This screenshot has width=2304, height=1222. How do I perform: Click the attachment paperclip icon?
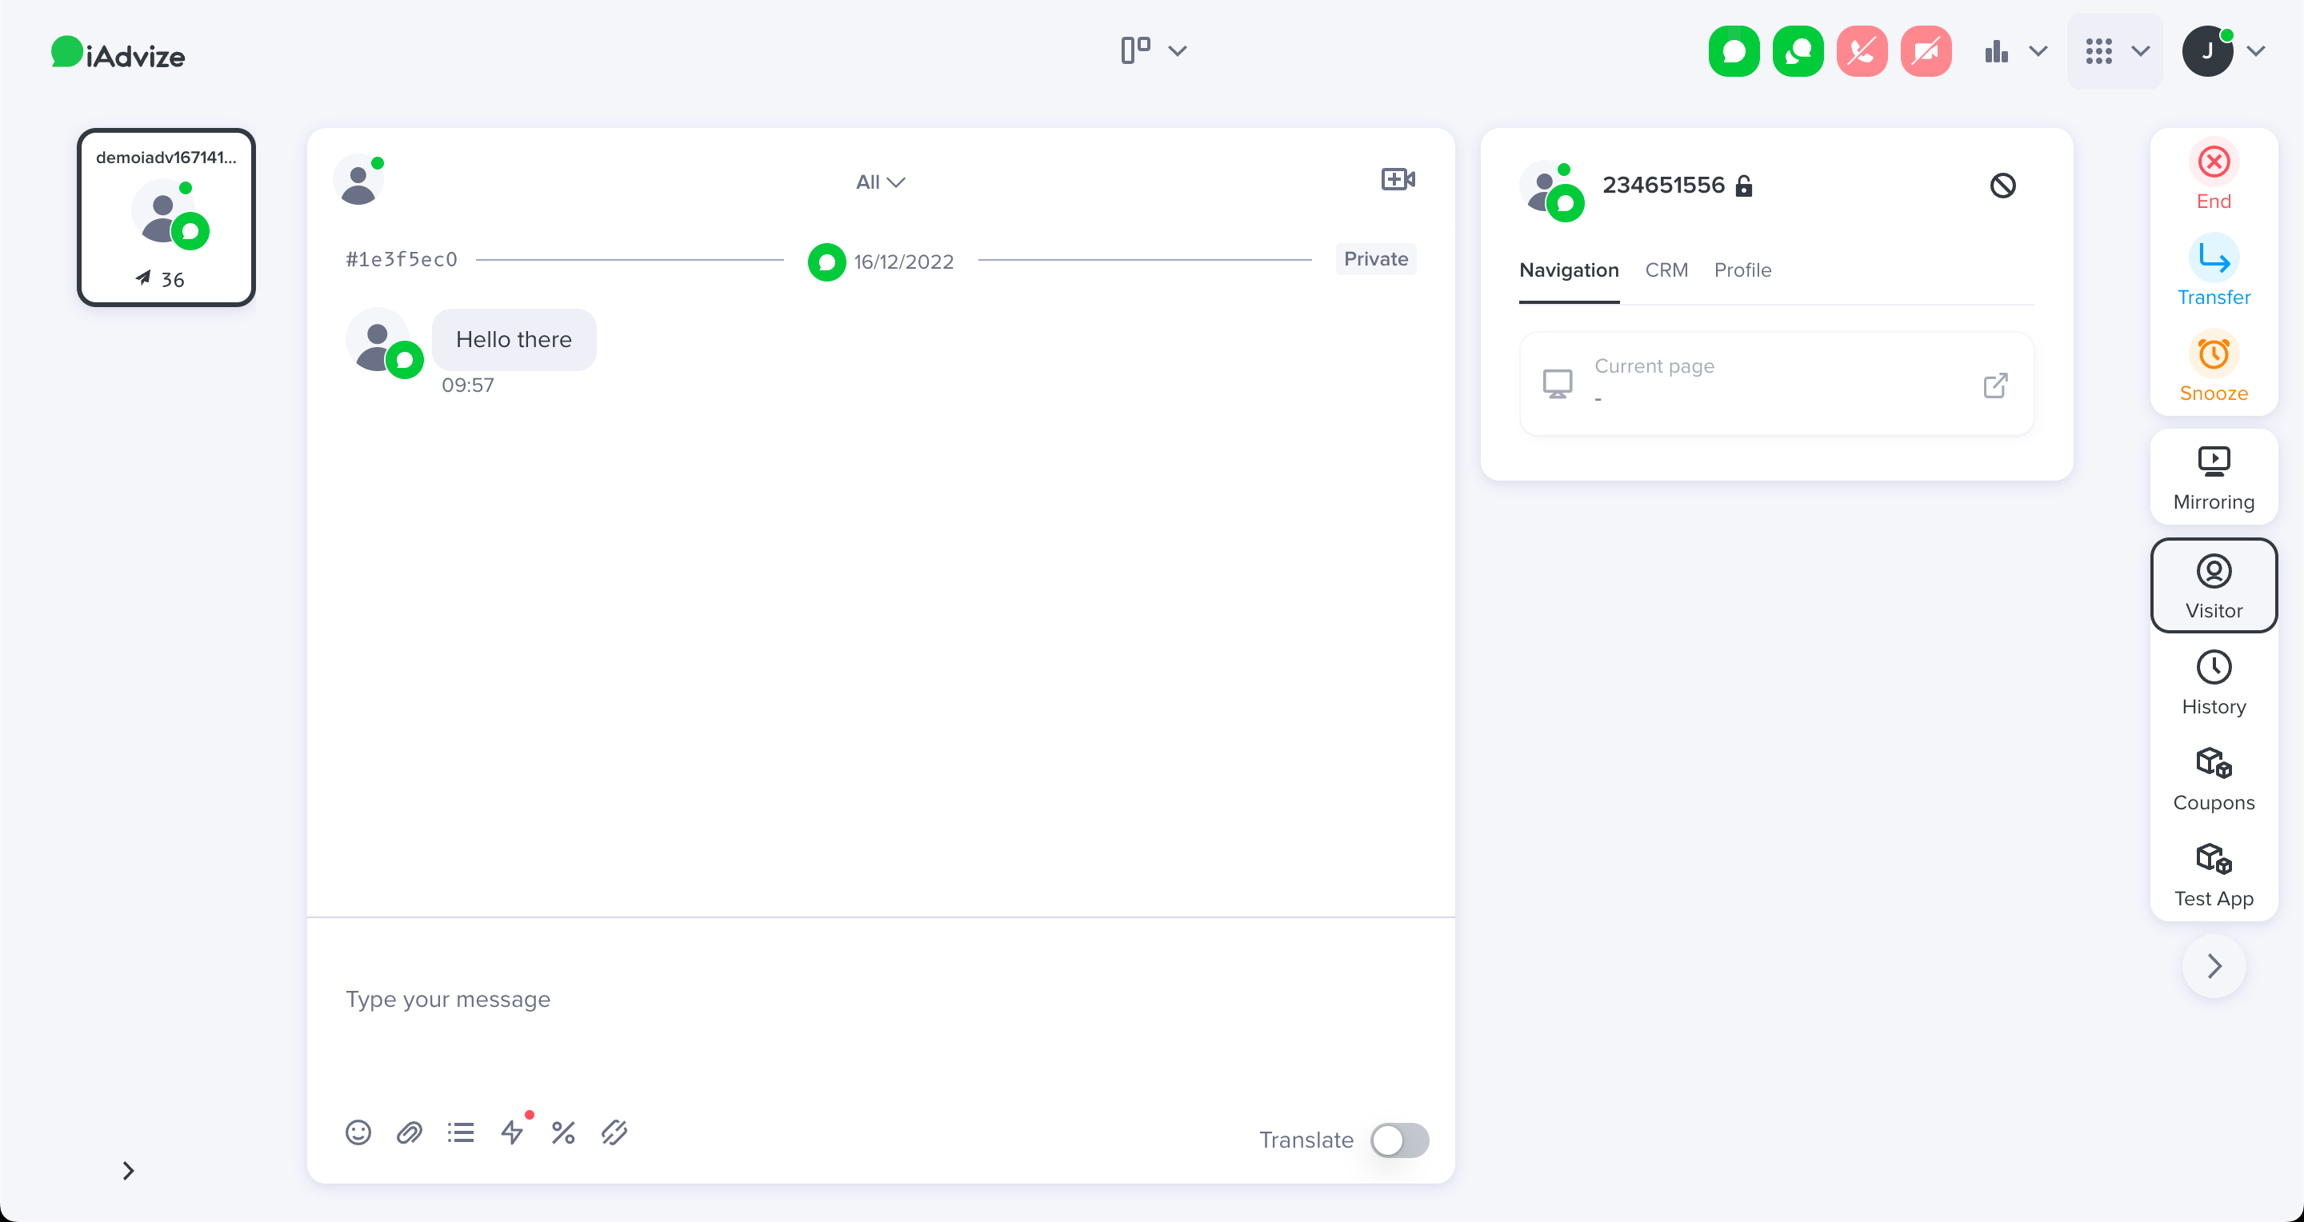(409, 1132)
